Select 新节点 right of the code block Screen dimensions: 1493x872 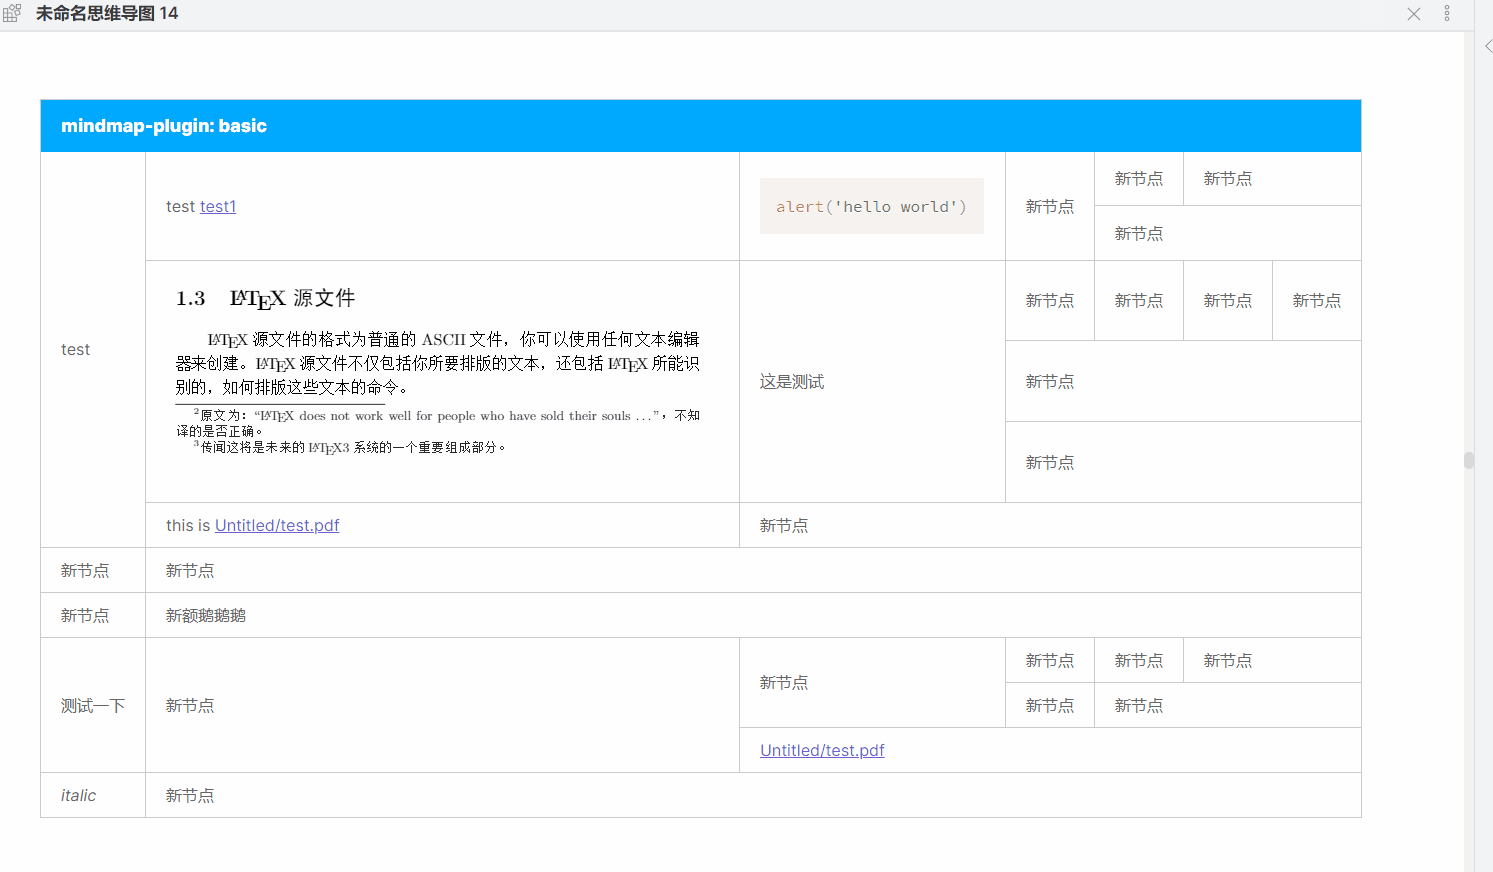tap(1050, 207)
